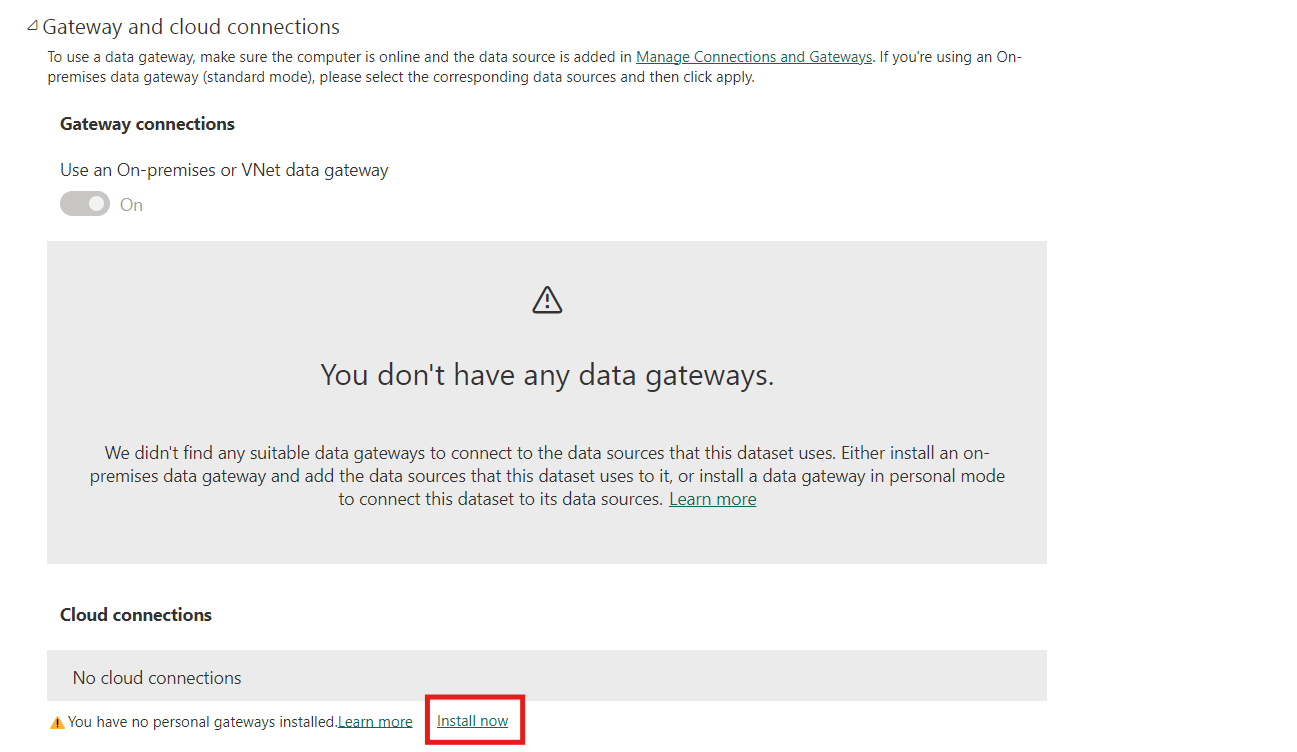Open the Manage Connections and Gateways link
The image size is (1297, 752).
(753, 57)
